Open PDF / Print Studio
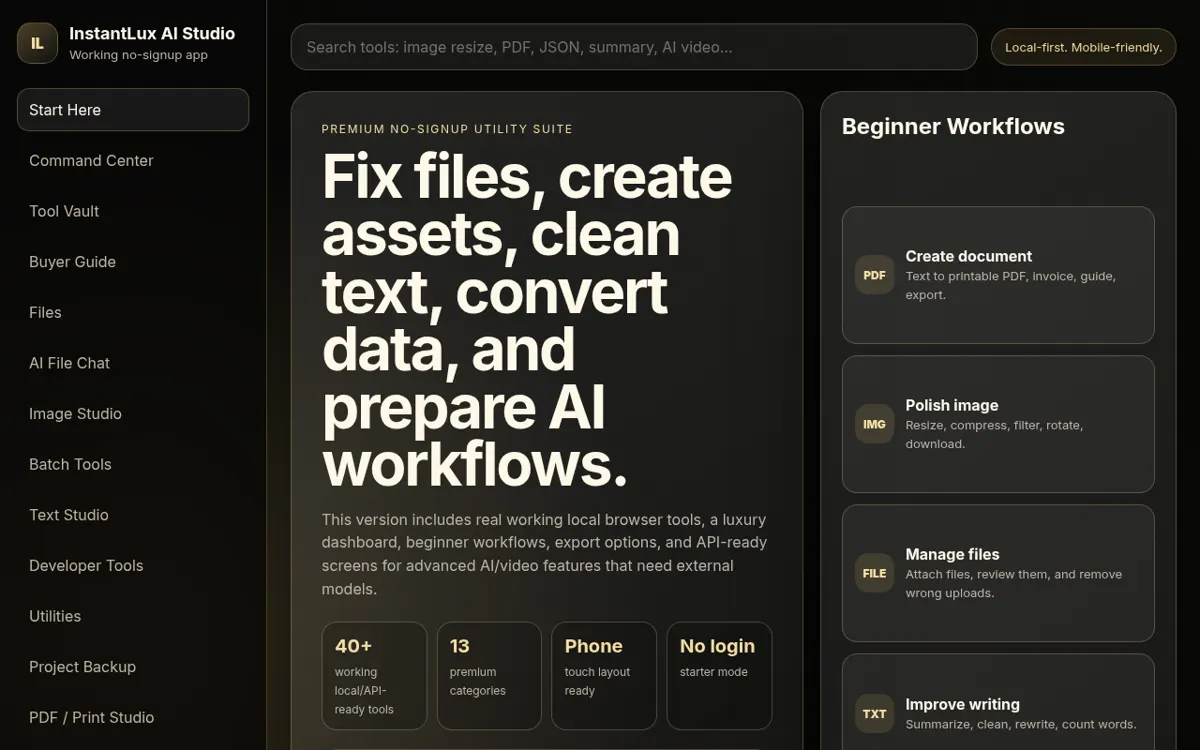Image resolution: width=1200 pixels, height=750 pixels. [x=133, y=718]
